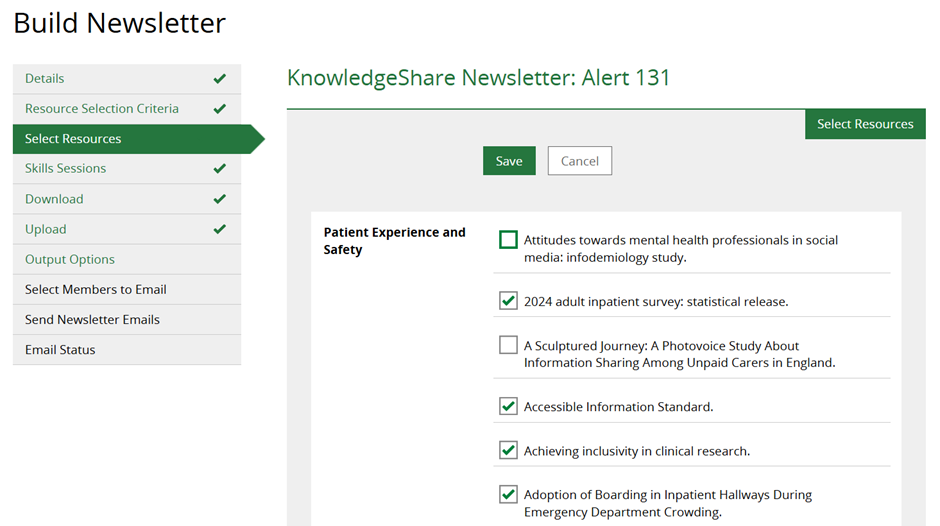Click the 'KnowledgeShare Newsletter: Alert 131' title
Screen dimensions: 940x526
coord(478,78)
